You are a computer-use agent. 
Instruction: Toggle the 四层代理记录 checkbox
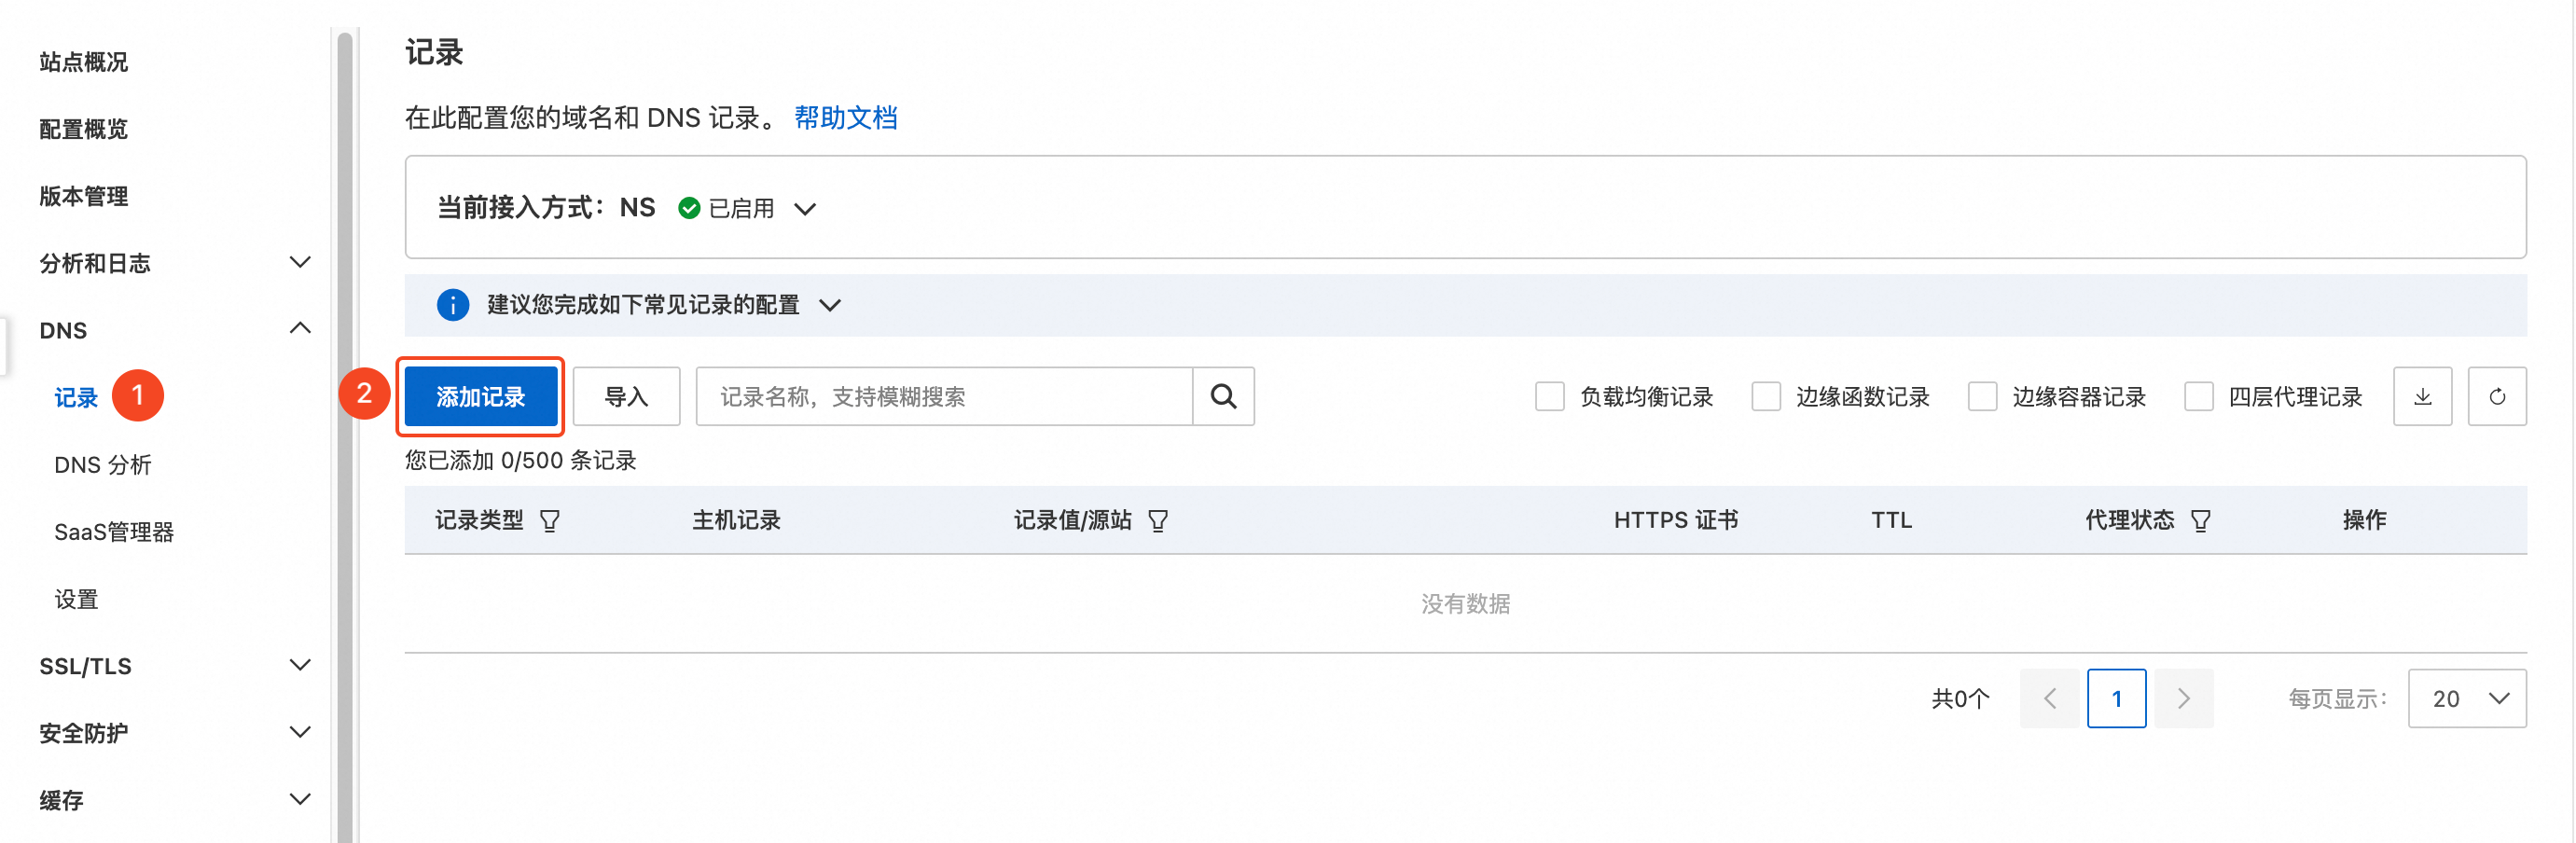[x=2198, y=396]
